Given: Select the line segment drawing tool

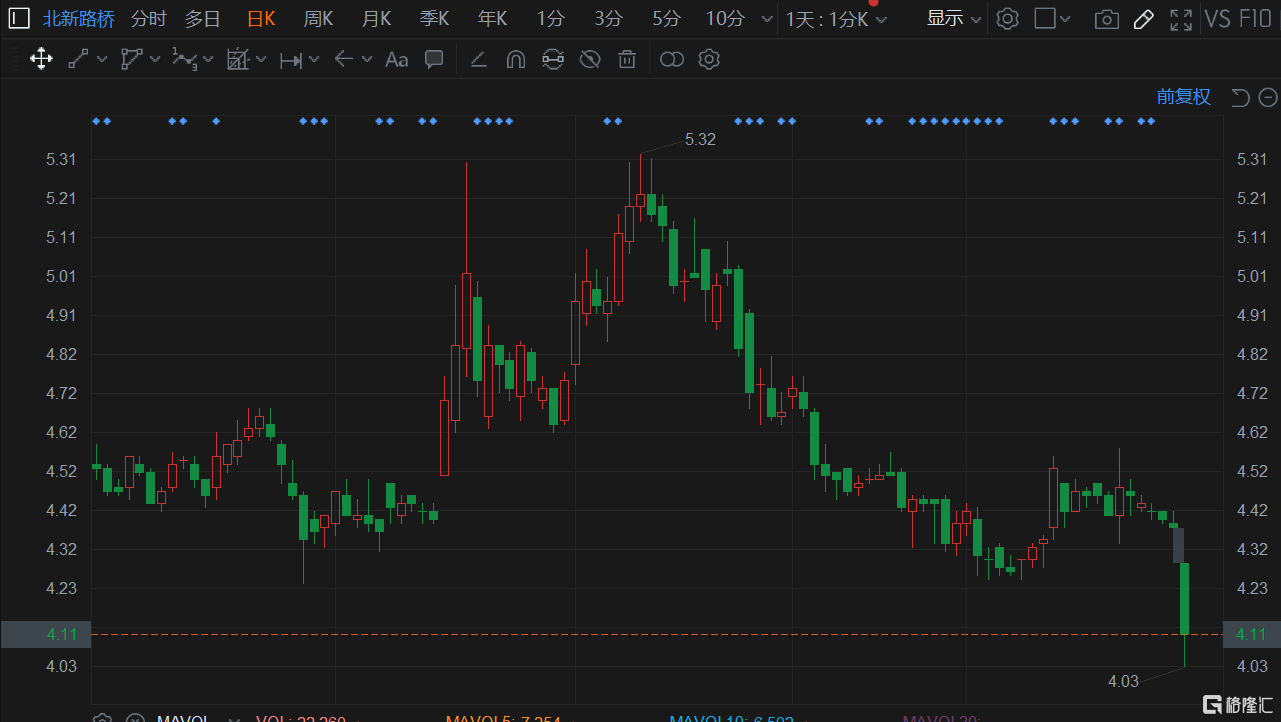Looking at the screenshot, I should [x=78, y=59].
